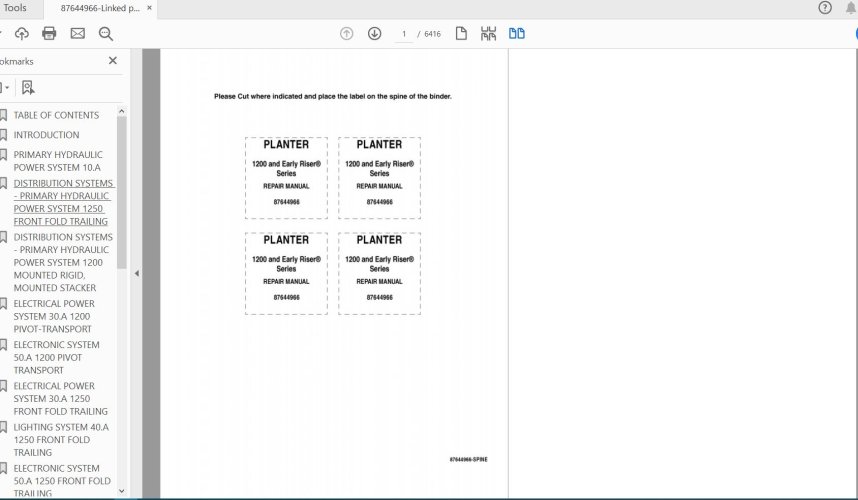Print the document using printer icon
The width and height of the screenshot is (858, 500).
[x=50, y=34]
